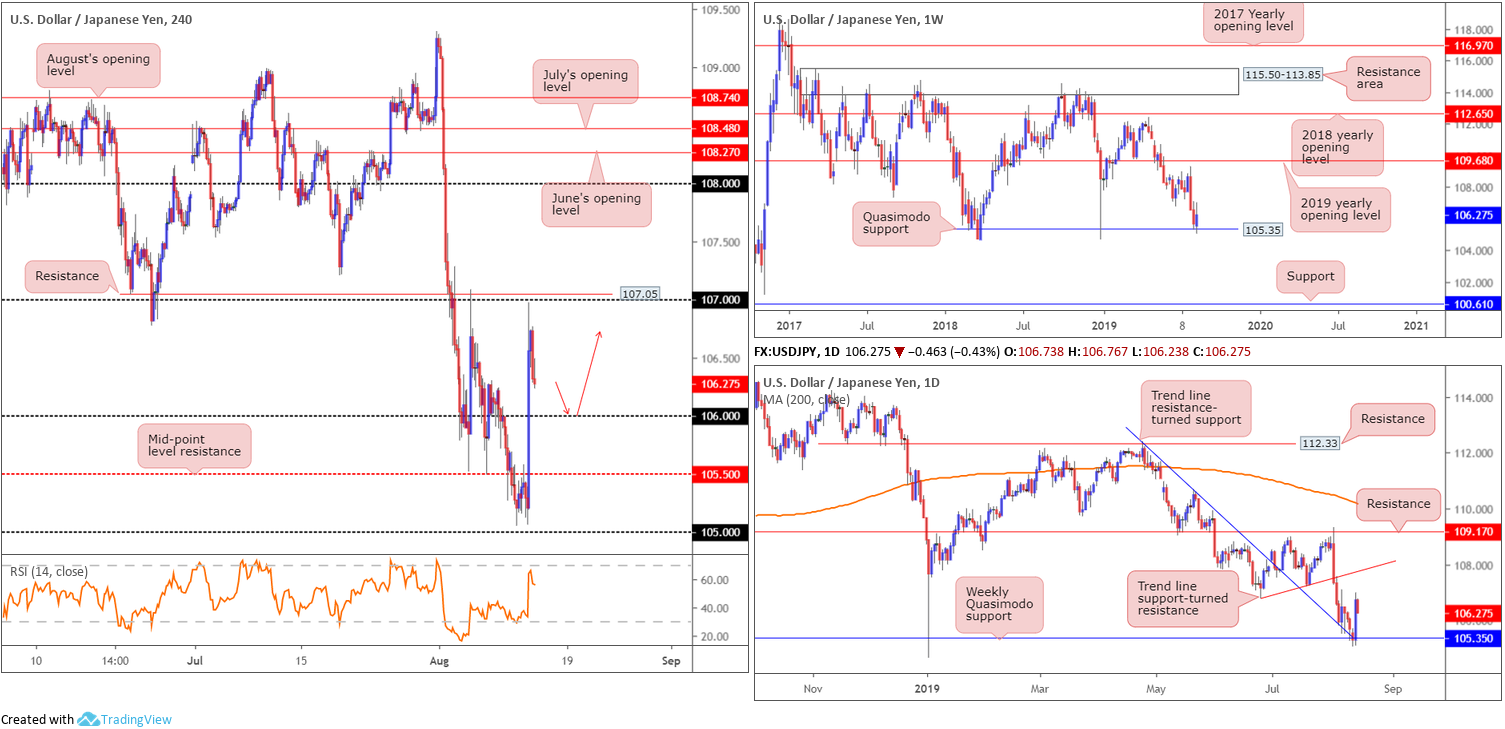Select the Quasimodo support callout on weekly chart
Screen dimensions: 1505x729
tap(895, 224)
